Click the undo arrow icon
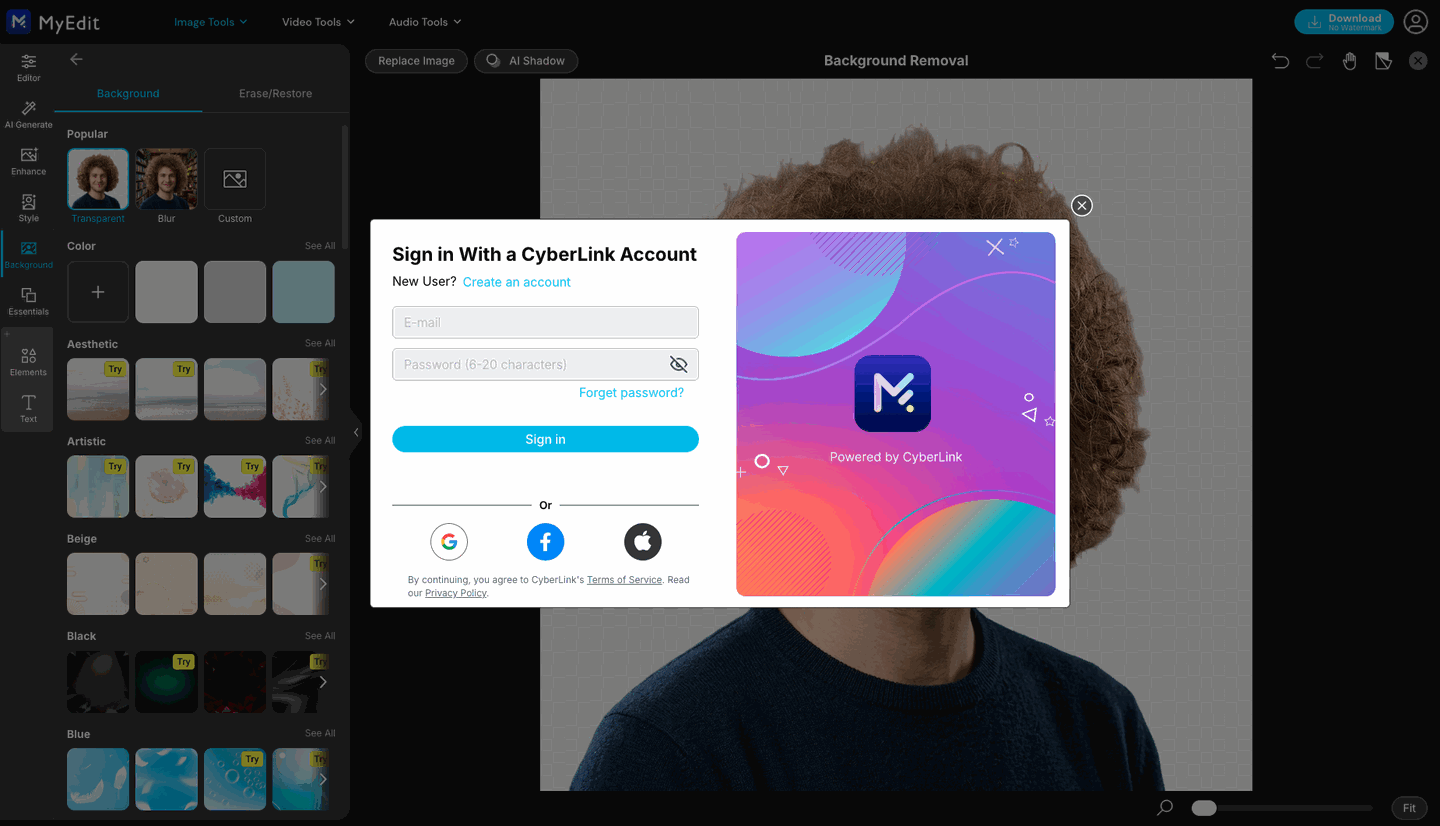 pyautogui.click(x=1280, y=61)
